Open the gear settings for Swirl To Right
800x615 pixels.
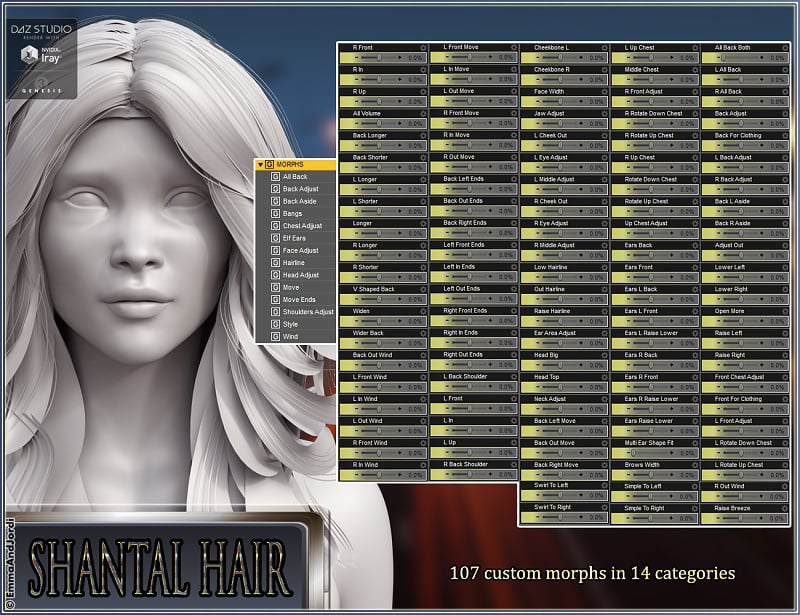click(x=605, y=507)
